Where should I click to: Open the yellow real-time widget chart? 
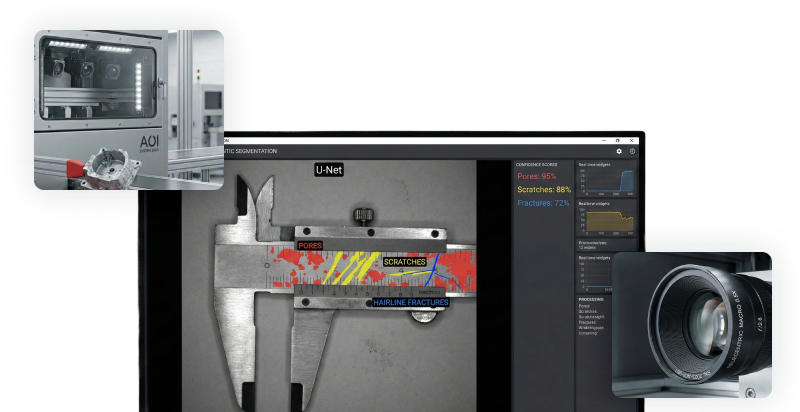(x=606, y=218)
